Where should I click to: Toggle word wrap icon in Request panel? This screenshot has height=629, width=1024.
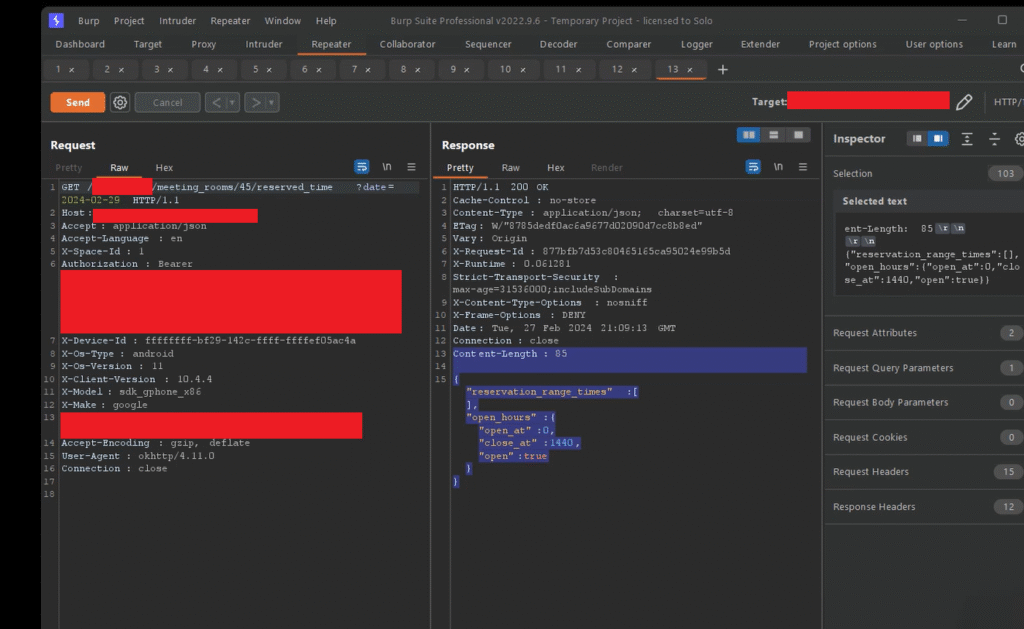tap(362, 167)
